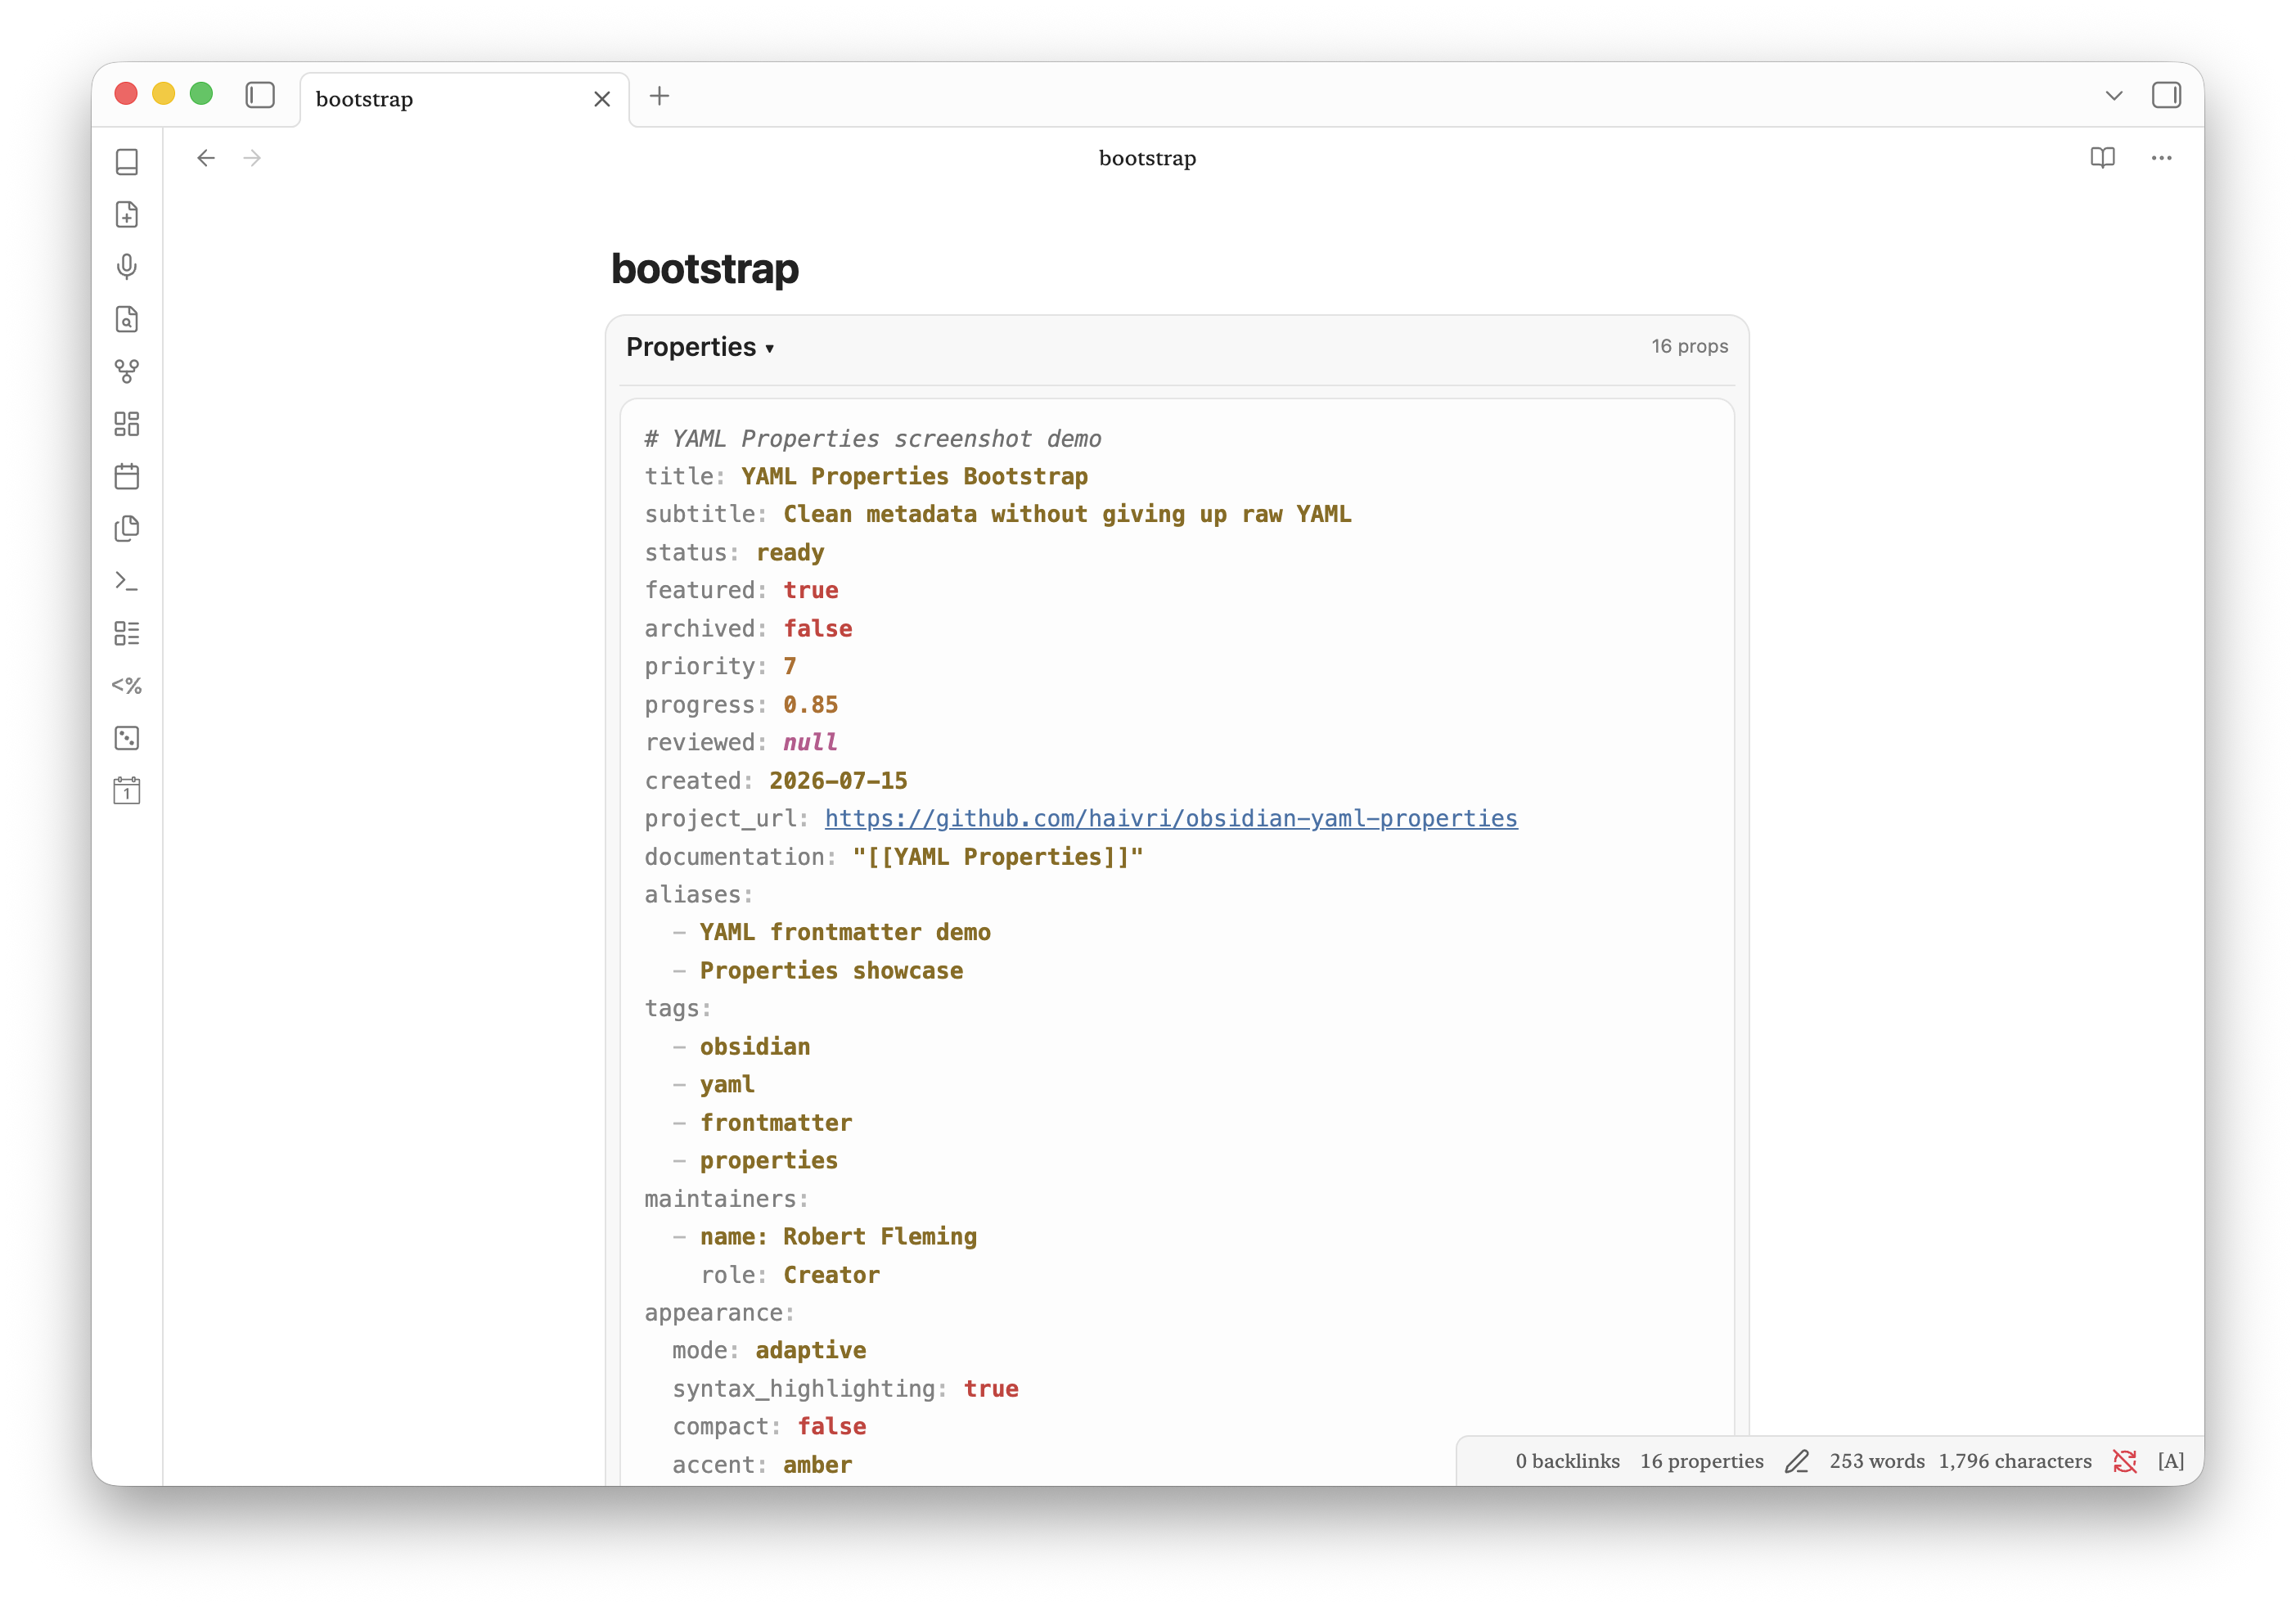Viewport: 2296px width, 1607px height.
Task: Click the alias YAML frontmatter demo
Action: coord(845,932)
